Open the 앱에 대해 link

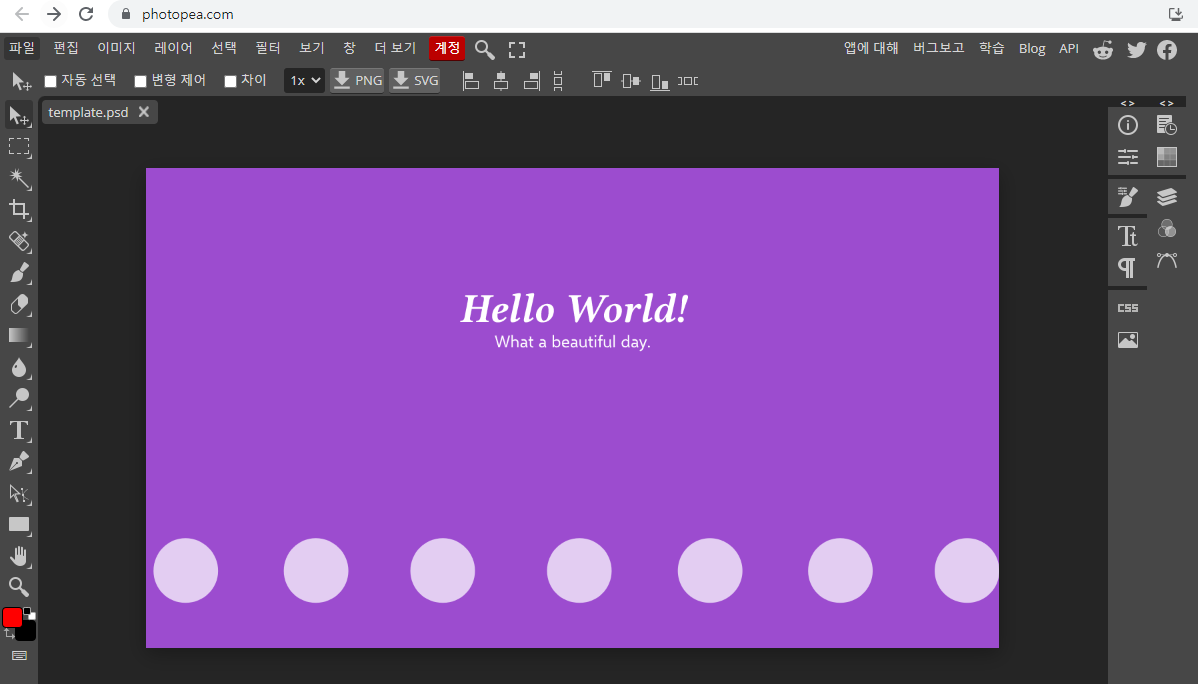tap(871, 48)
